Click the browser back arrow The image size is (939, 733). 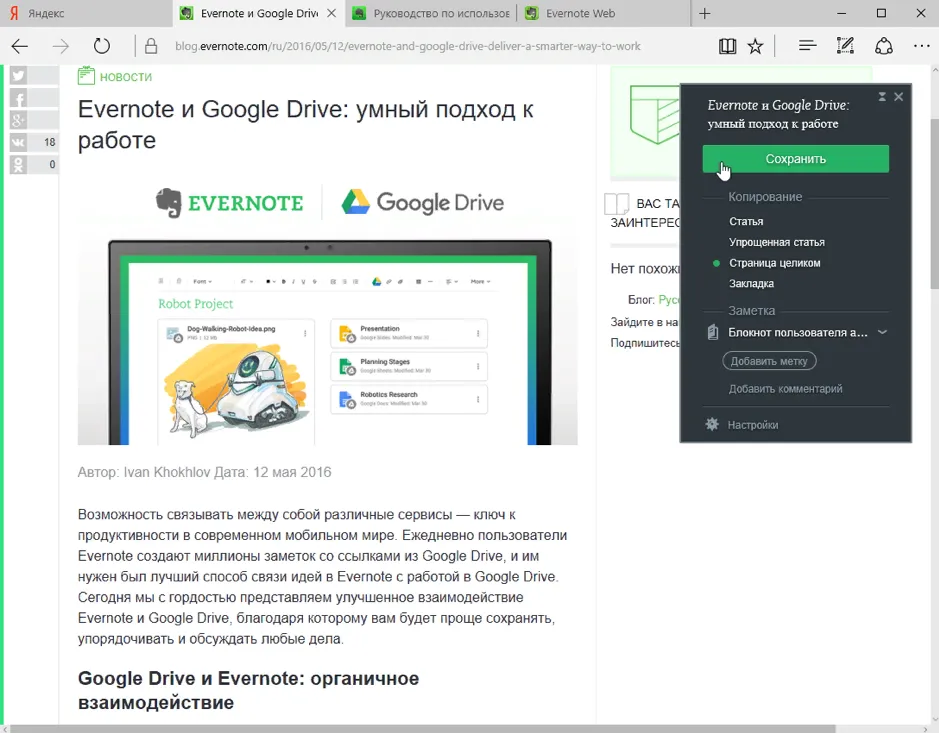click(20, 46)
